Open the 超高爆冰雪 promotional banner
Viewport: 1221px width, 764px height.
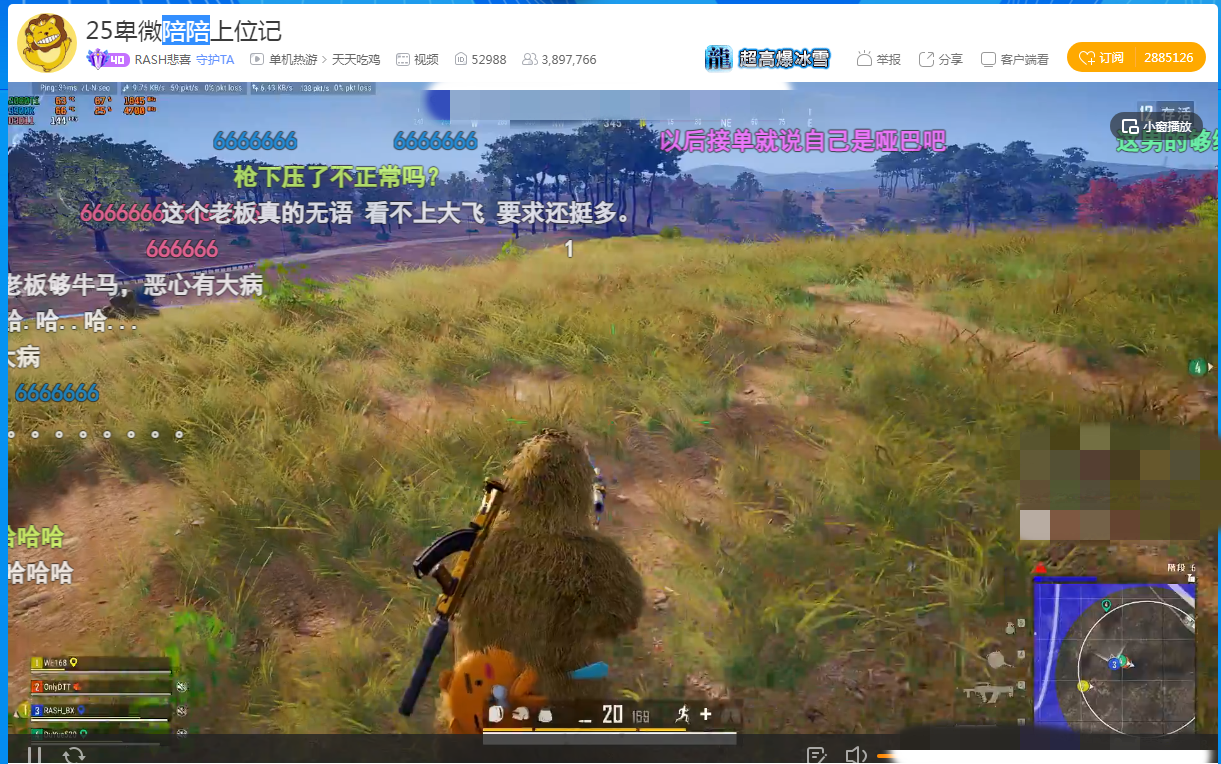[x=768, y=58]
